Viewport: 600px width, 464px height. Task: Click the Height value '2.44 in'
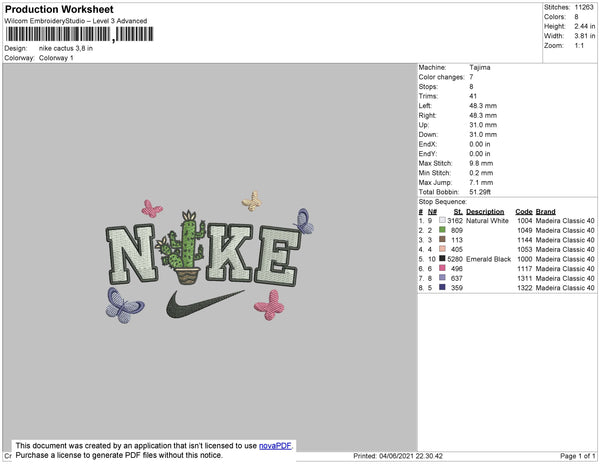[x=585, y=26]
